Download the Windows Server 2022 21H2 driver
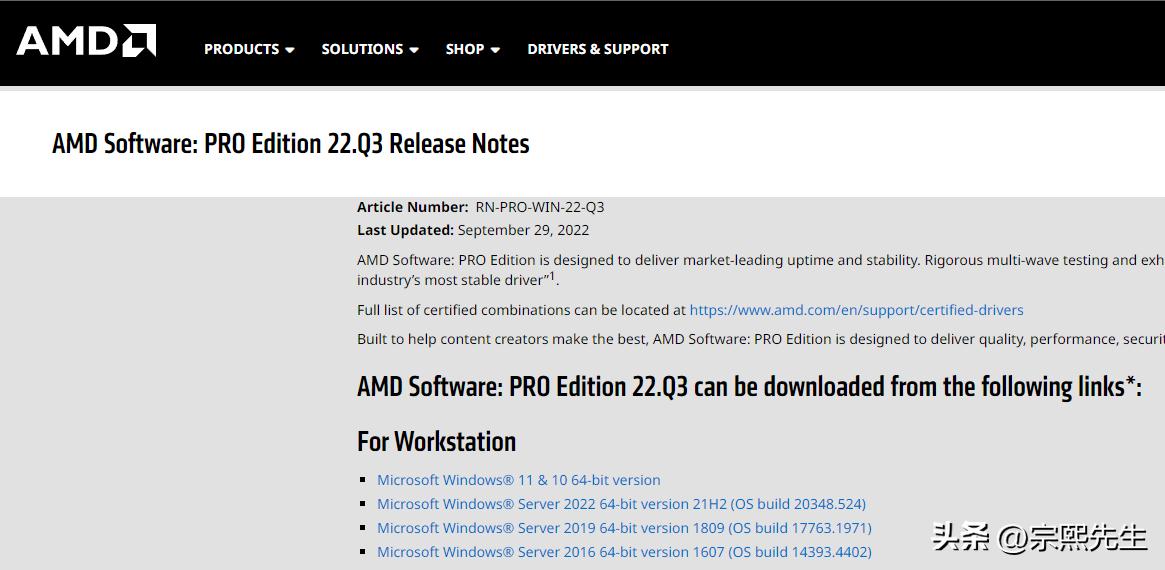 [621, 504]
